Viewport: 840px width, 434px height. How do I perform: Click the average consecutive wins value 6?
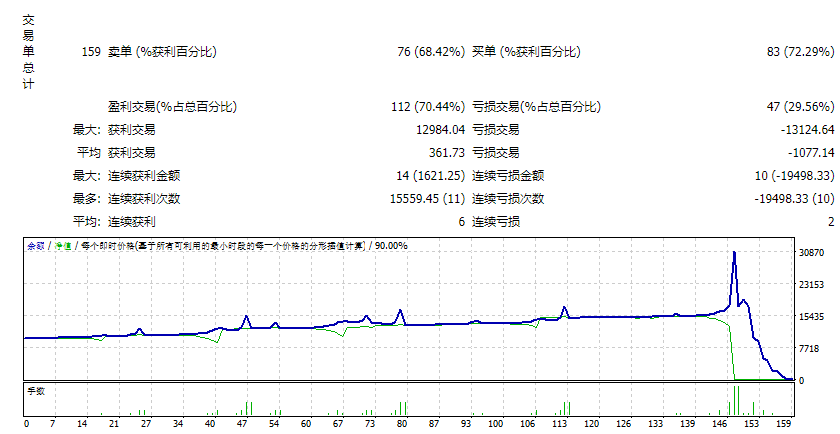pos(461,222)
